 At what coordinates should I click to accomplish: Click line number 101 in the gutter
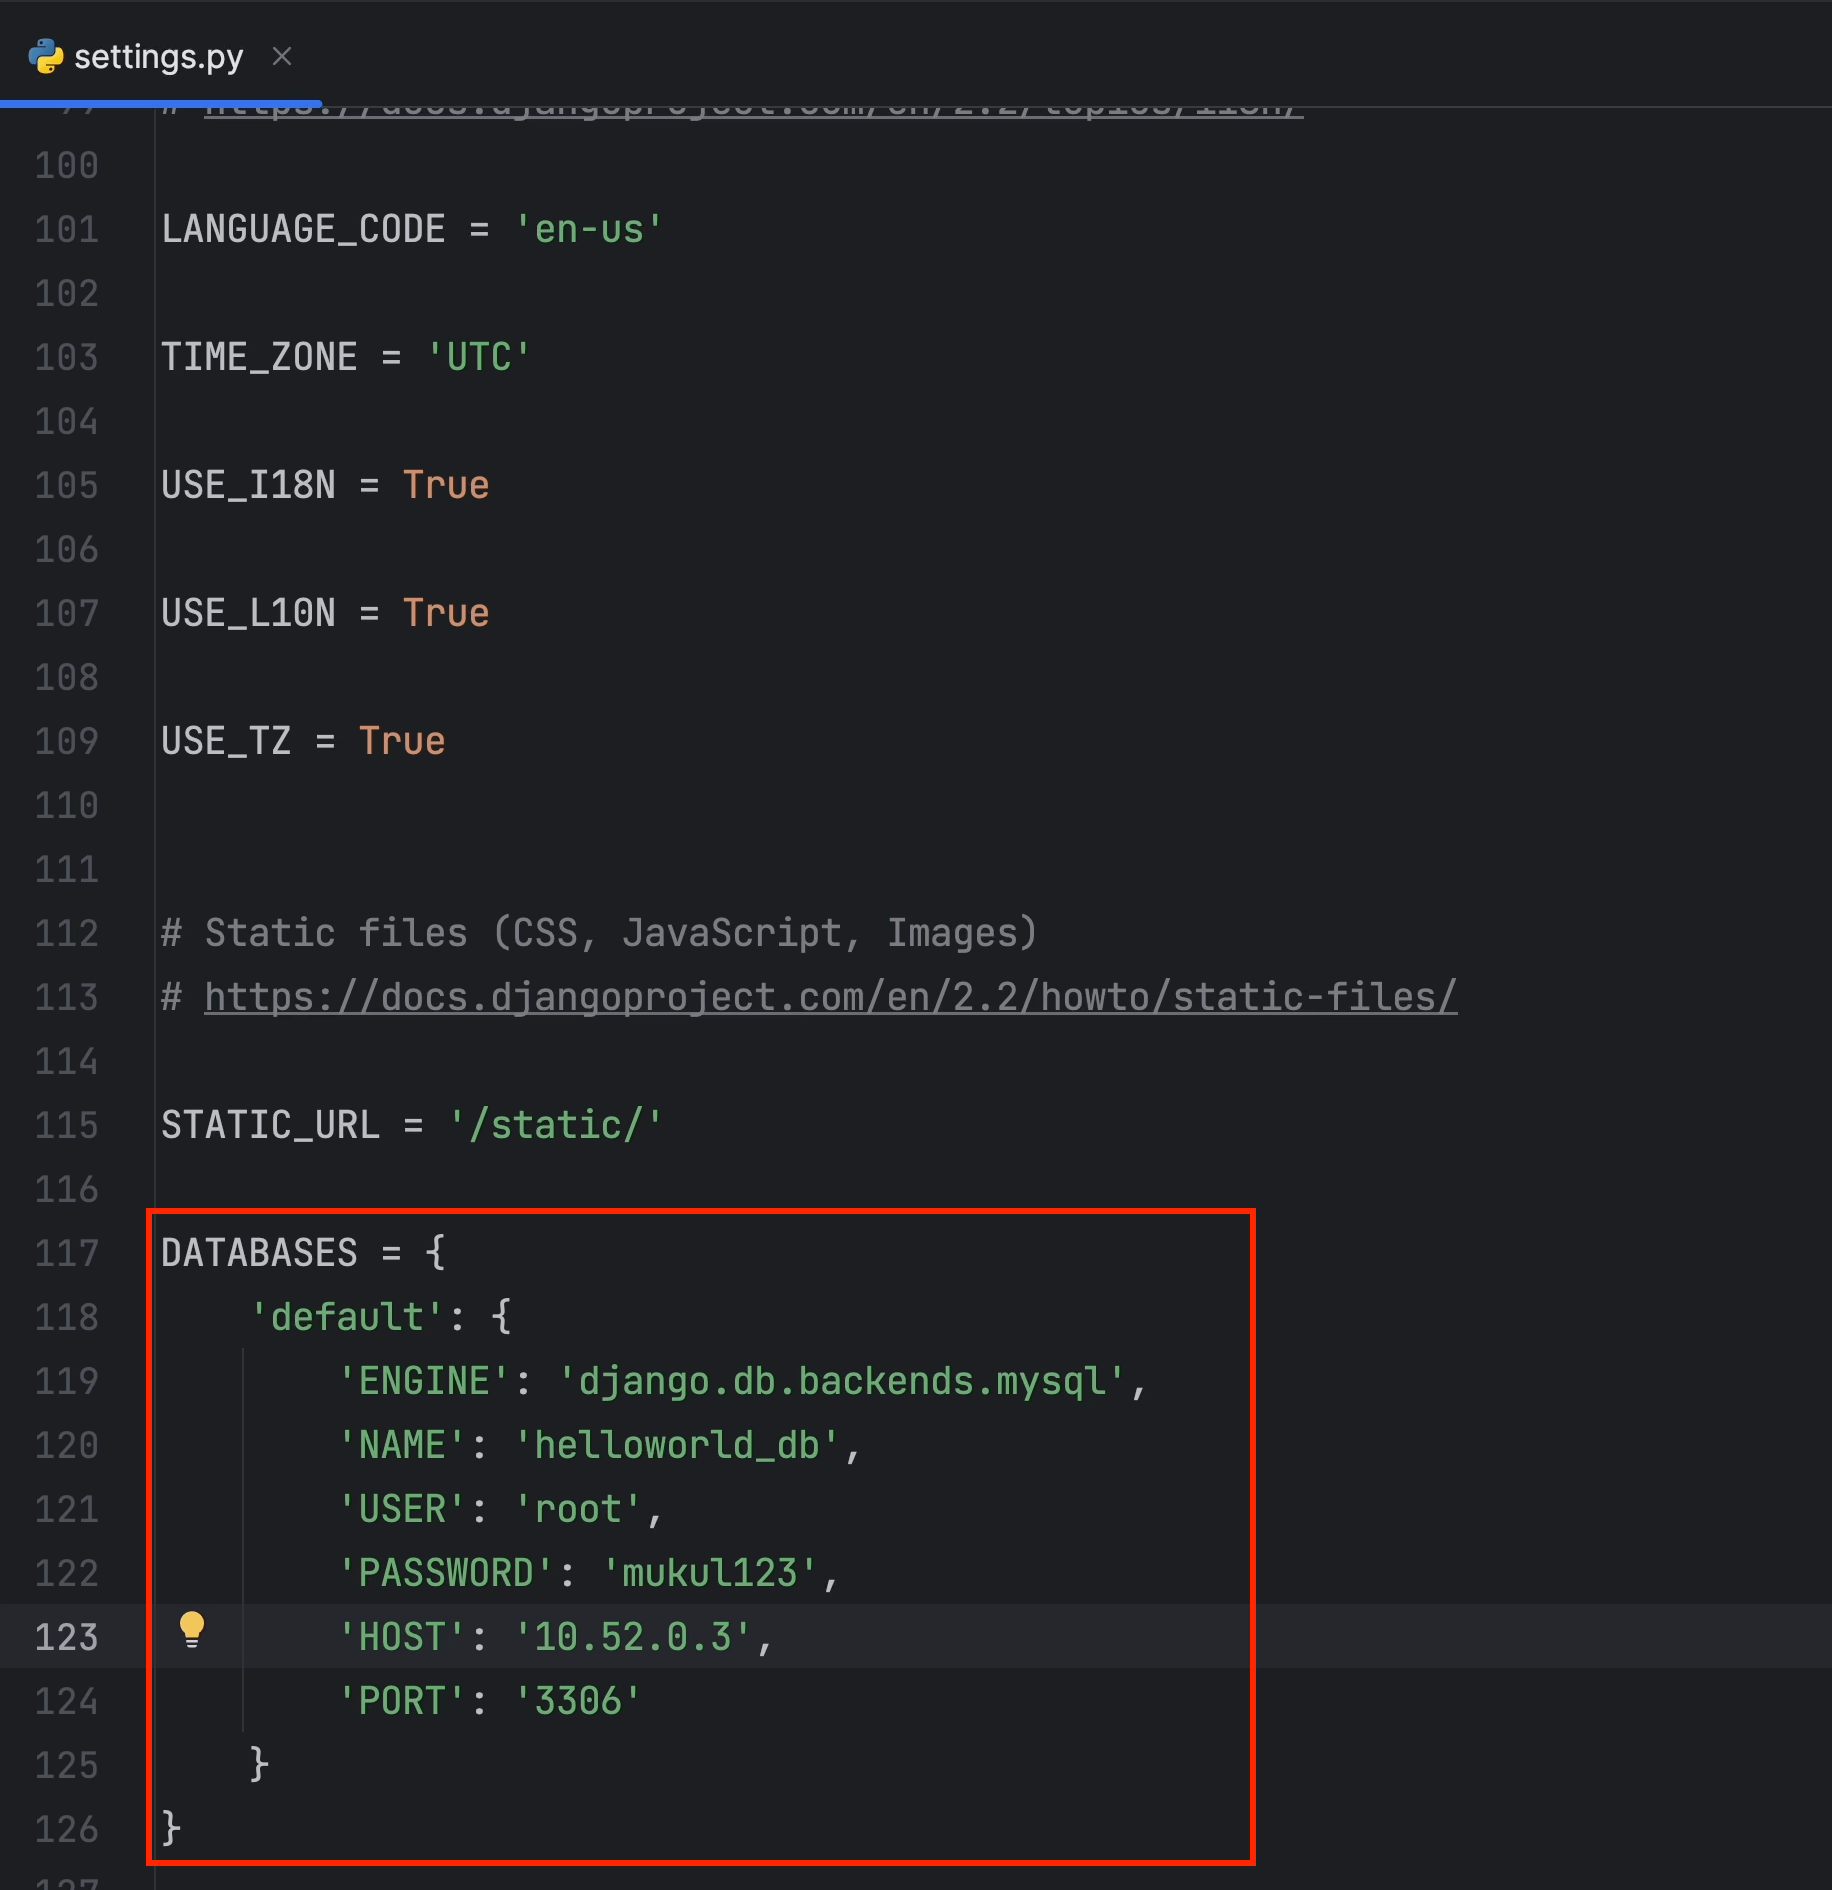pos(67,230)
